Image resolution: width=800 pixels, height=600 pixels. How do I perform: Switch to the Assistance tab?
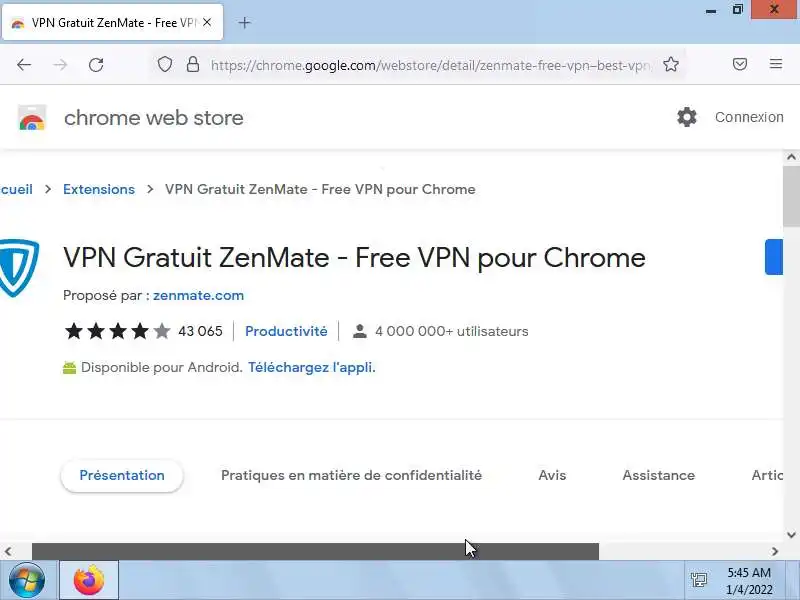point(659,476)
